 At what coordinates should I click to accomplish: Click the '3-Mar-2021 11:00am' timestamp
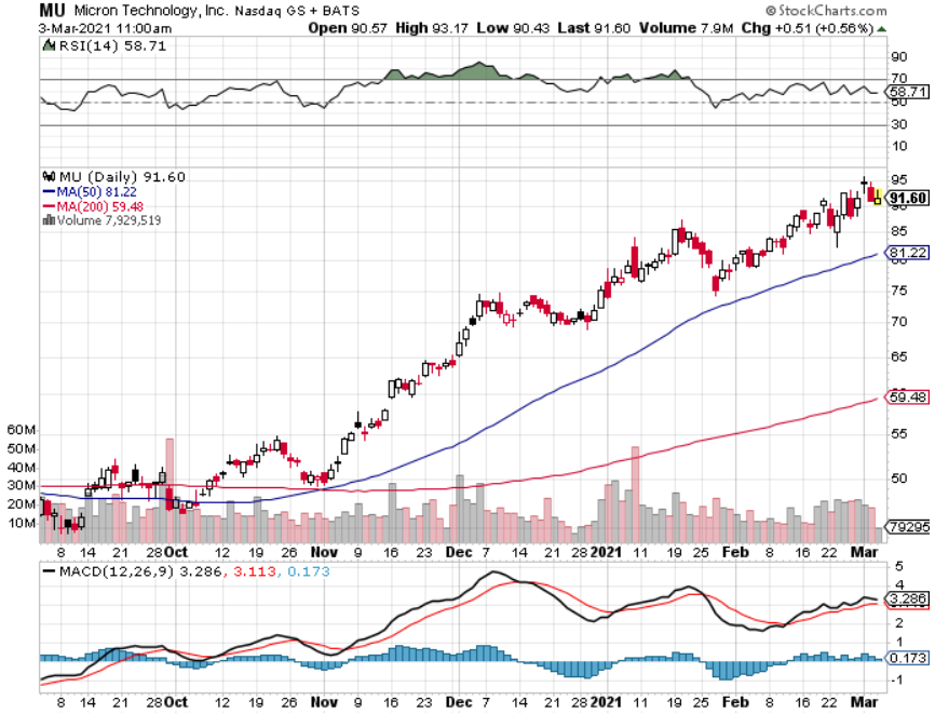pyautogui.click(x=105, y=29)
